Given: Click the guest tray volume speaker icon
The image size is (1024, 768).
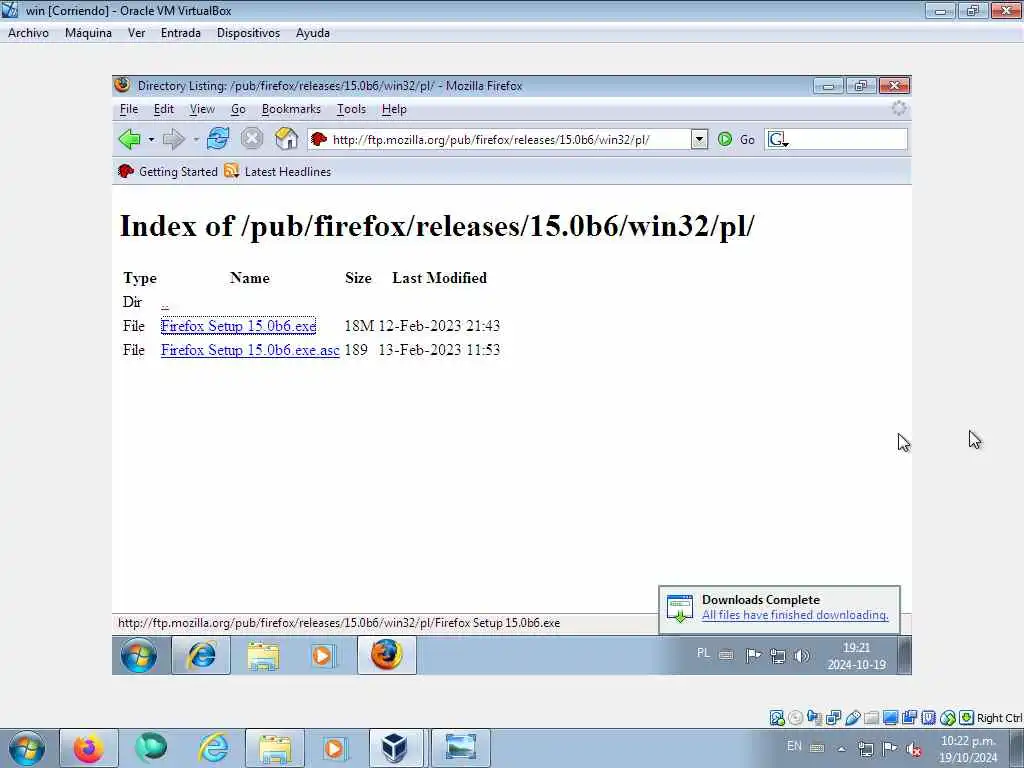Looking at the screenshot, I should pyautogui.click(x=802, y=656).
